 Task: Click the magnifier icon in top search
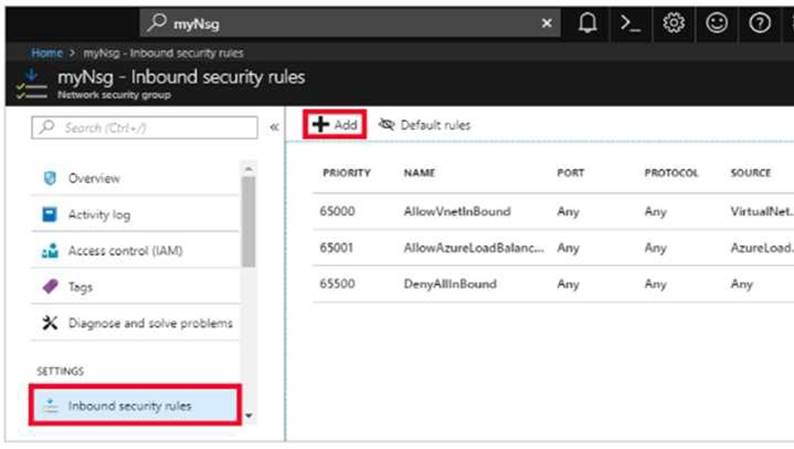coord(156,23)
